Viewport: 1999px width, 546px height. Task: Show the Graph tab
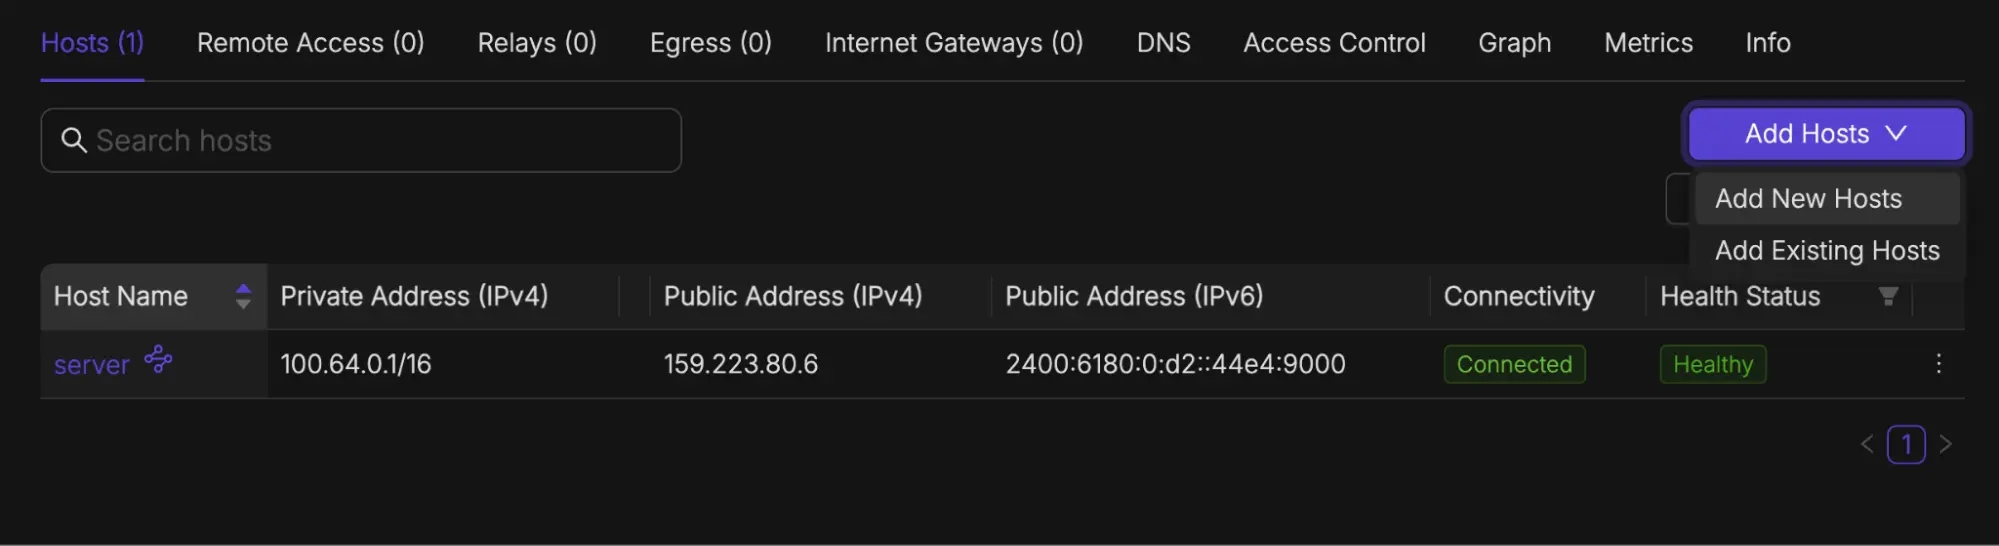click(x=1514, y=43)
